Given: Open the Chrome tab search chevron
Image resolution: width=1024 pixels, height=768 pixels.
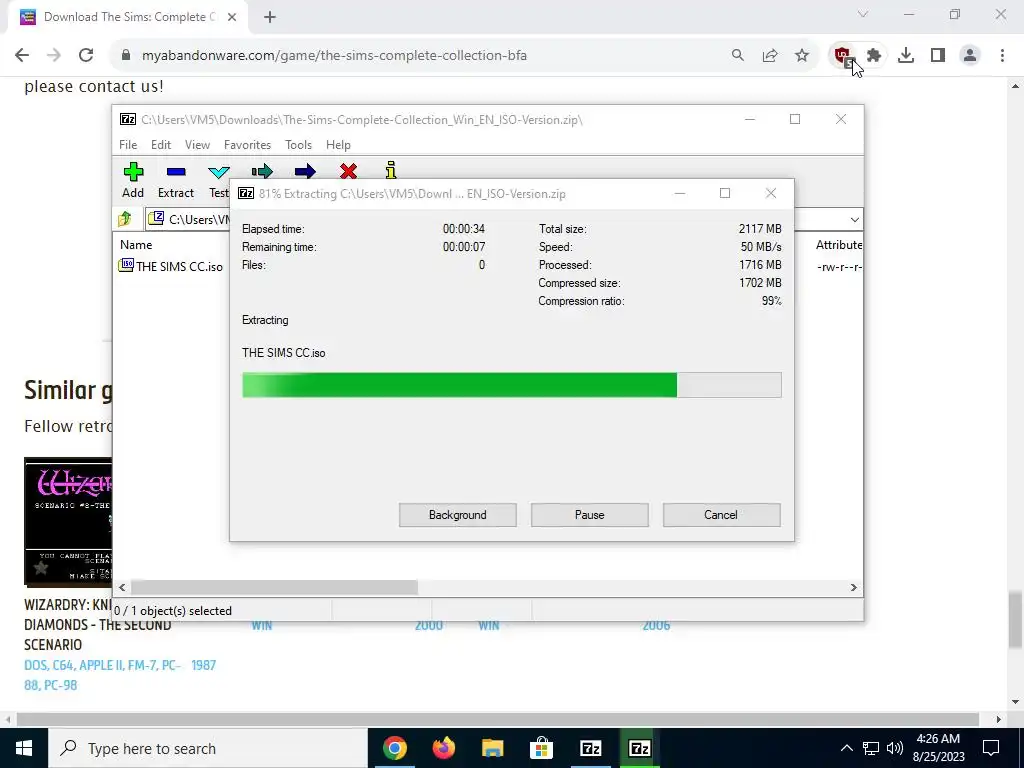Looking at the screenshot, I should (863, 14).
